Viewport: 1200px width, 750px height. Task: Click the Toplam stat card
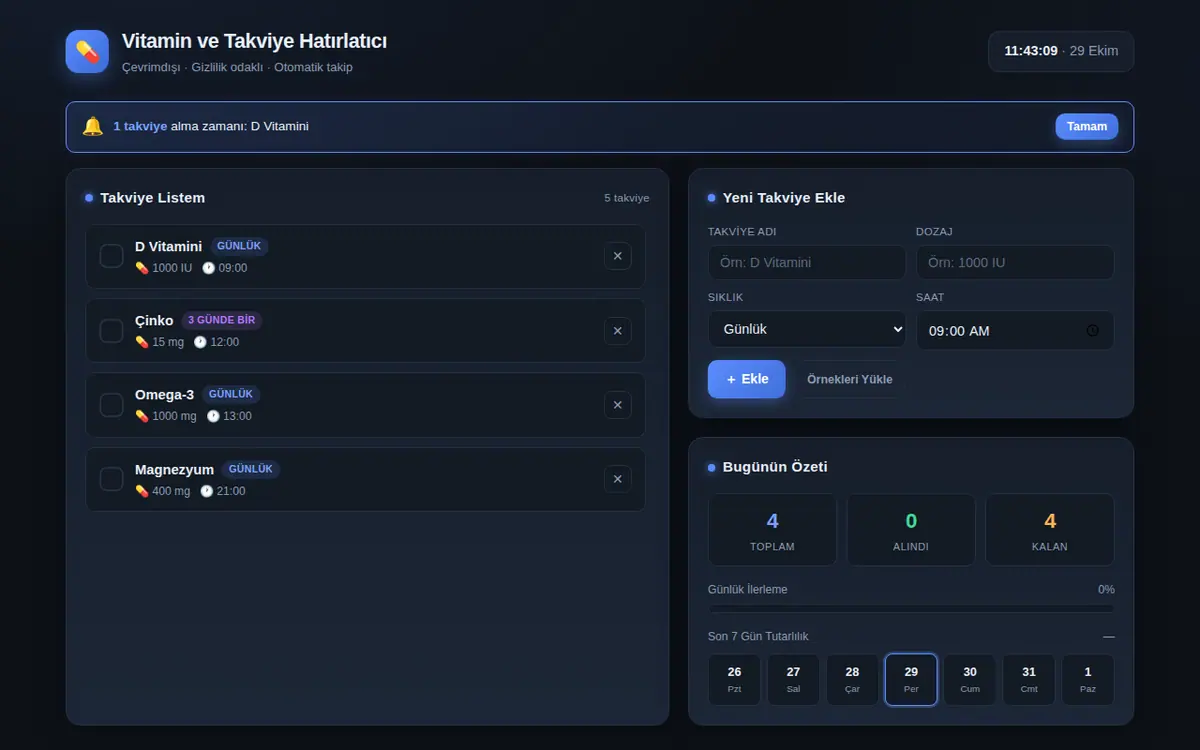pos(772,530)
